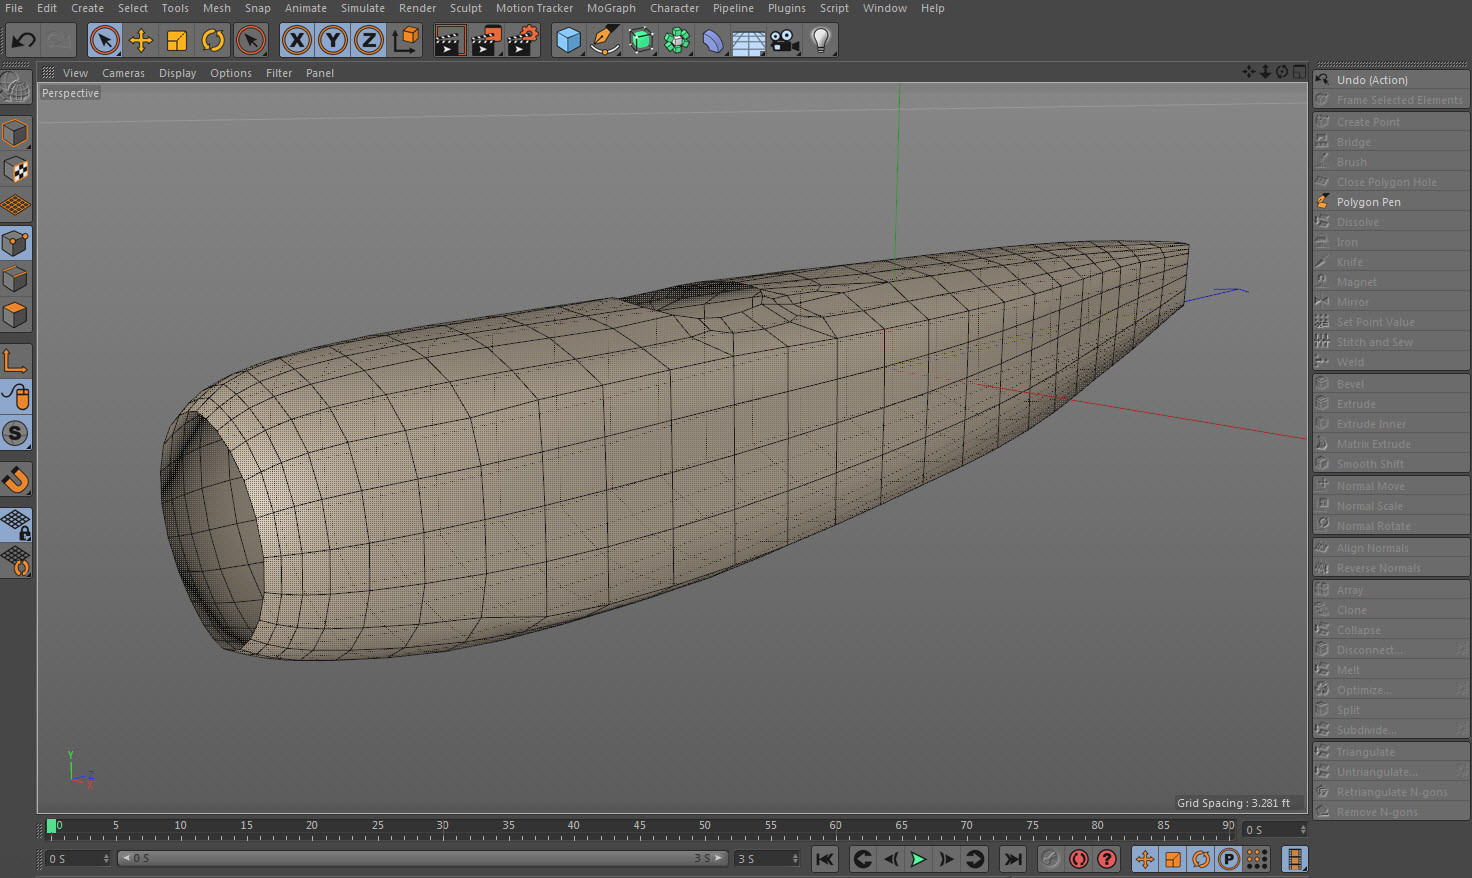This screenshot has width=1472, height=878.
Task: Toggle Y axis lock
Action: pos(332,41)
